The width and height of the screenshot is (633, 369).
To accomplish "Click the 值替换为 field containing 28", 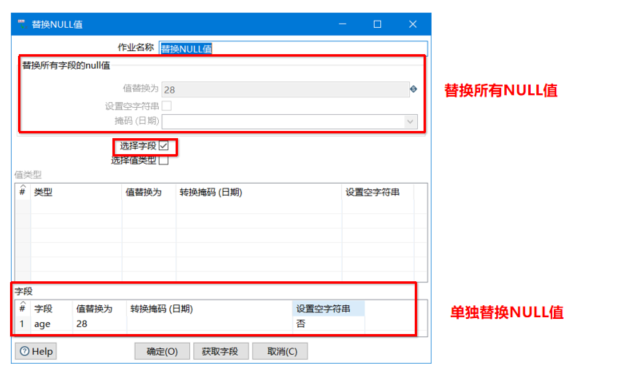I will click(x=285, y=90).
